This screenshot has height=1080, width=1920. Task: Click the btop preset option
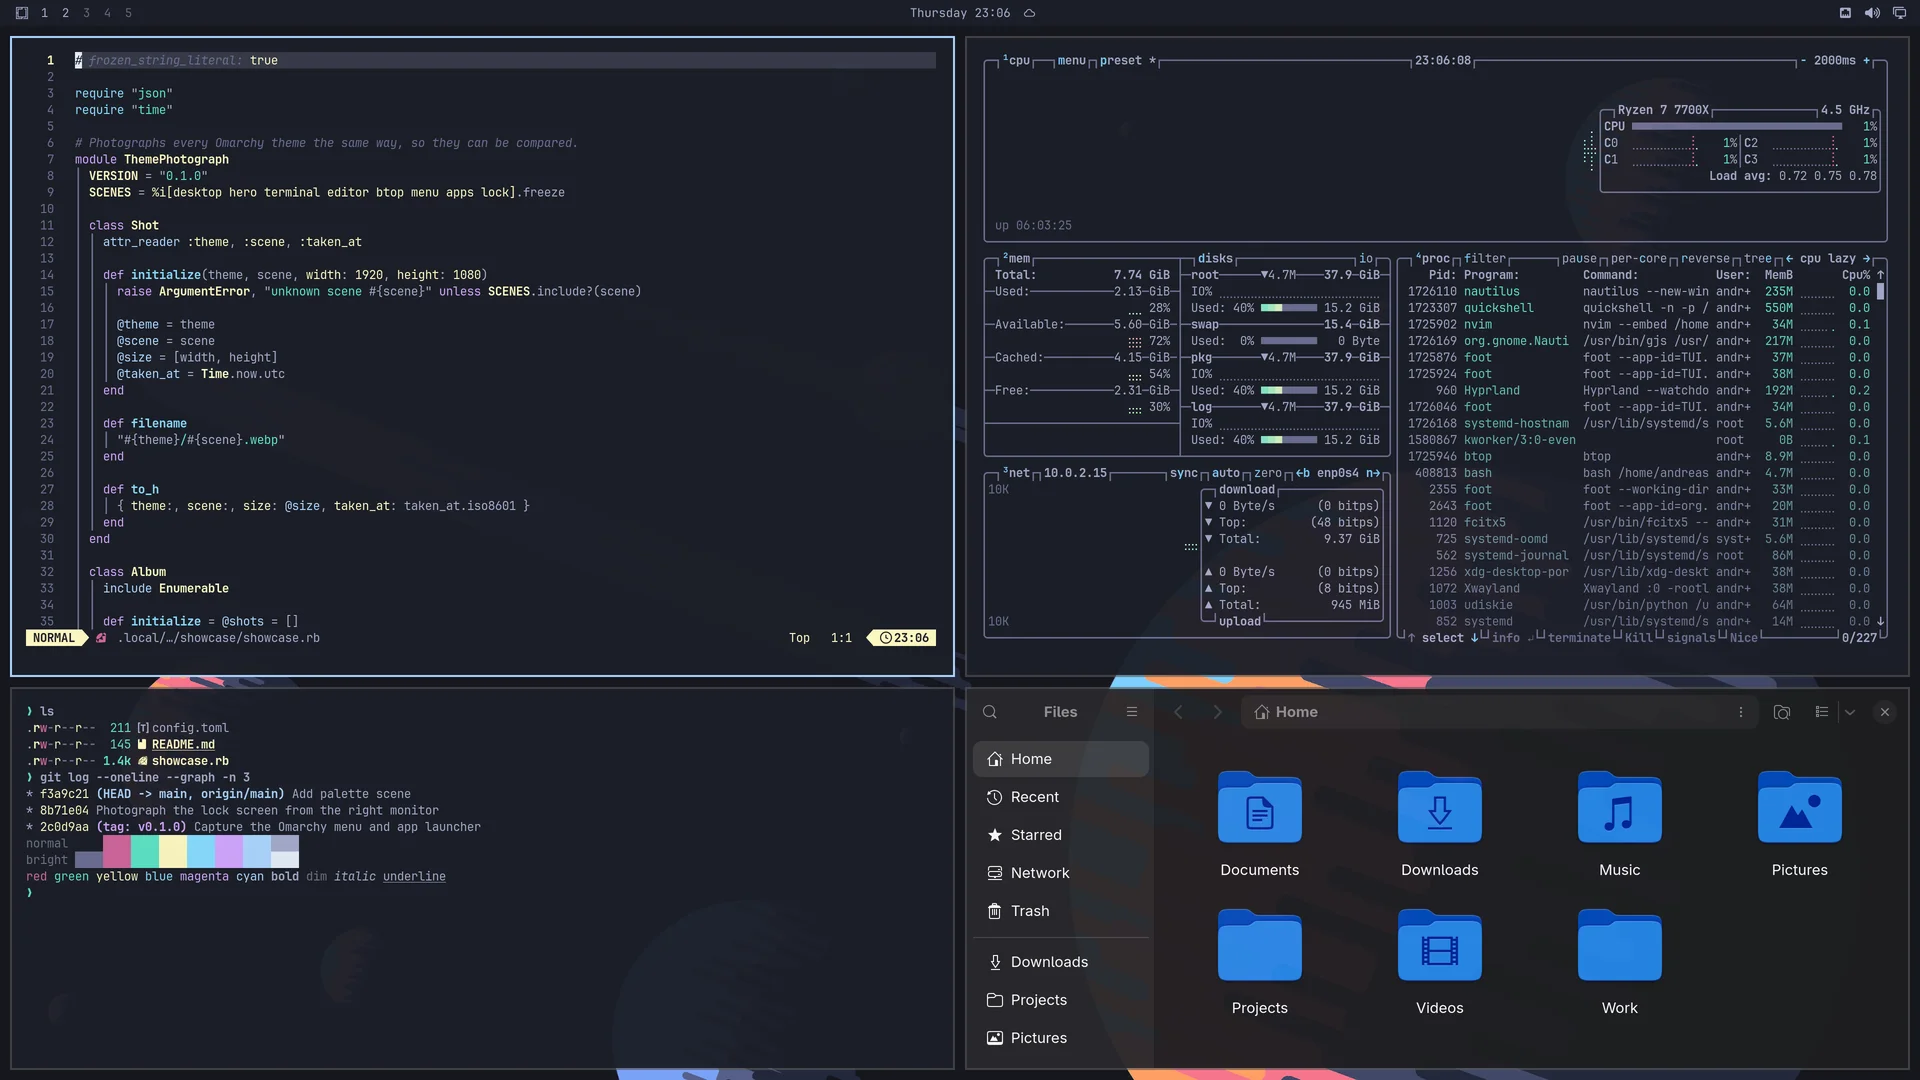[1127, 60]
